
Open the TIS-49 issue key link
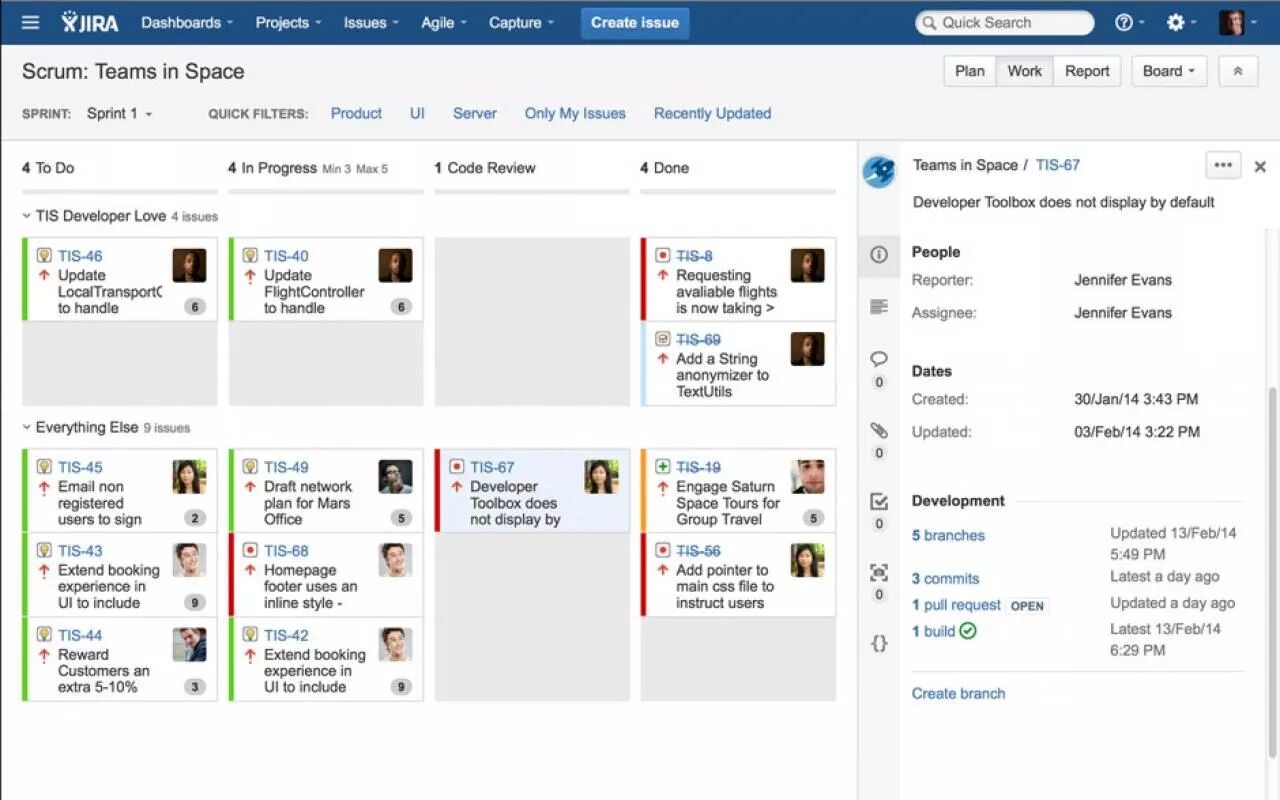pos(286,467)
